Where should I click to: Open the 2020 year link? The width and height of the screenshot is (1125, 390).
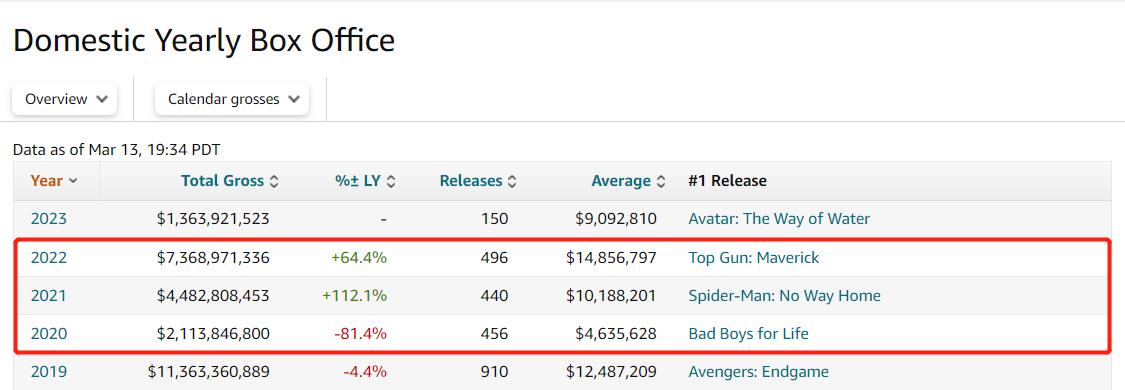coord(49,333)
